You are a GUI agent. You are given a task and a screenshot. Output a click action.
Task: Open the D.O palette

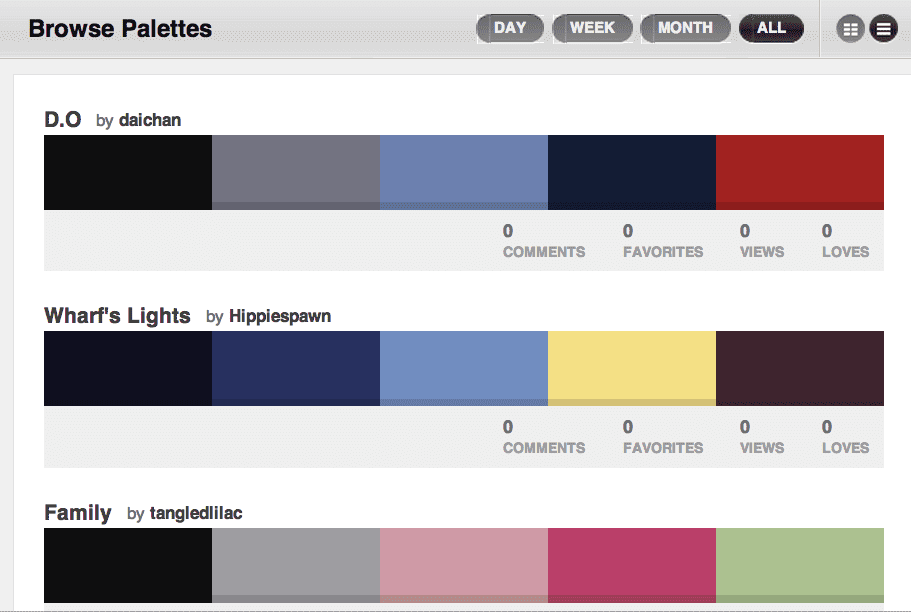[x=62, y=119]
